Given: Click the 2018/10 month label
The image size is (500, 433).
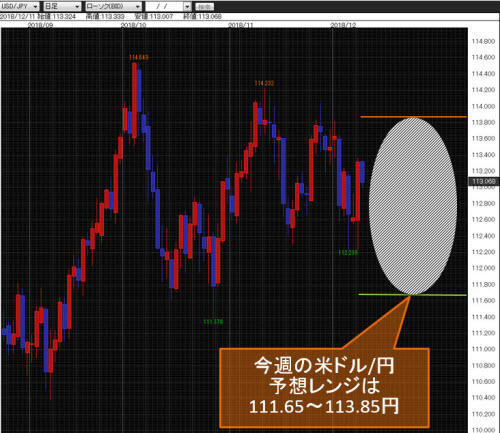Looking at the screenshot, I should 133,25.
